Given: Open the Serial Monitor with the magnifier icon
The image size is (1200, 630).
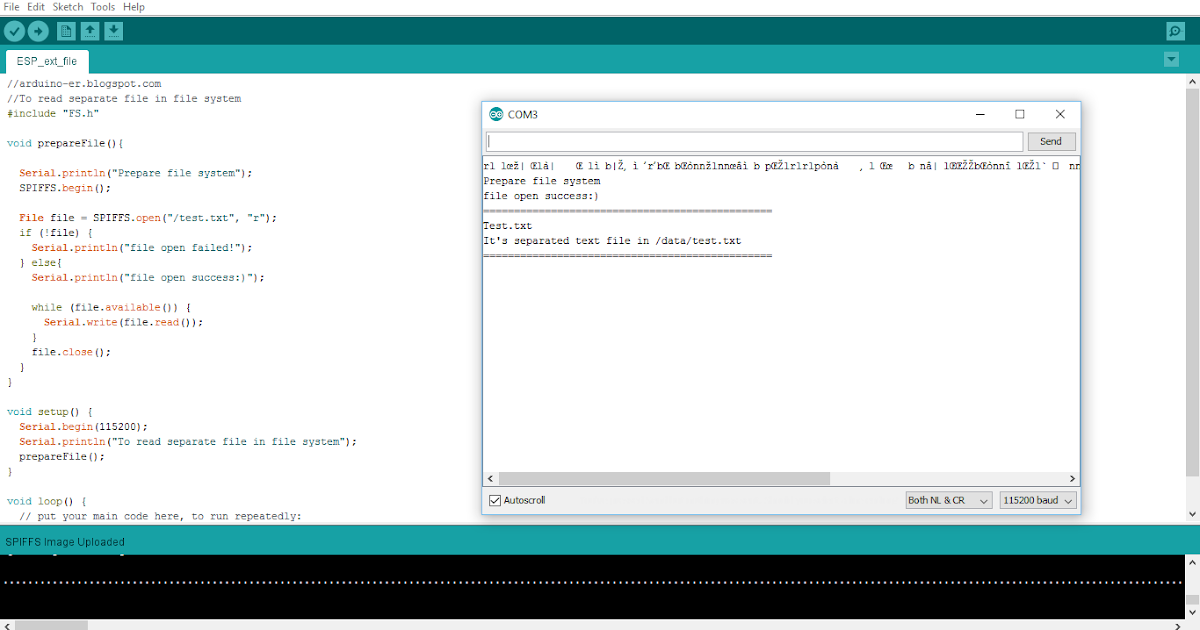Looking at the screenshot, I should (1174, 31).
